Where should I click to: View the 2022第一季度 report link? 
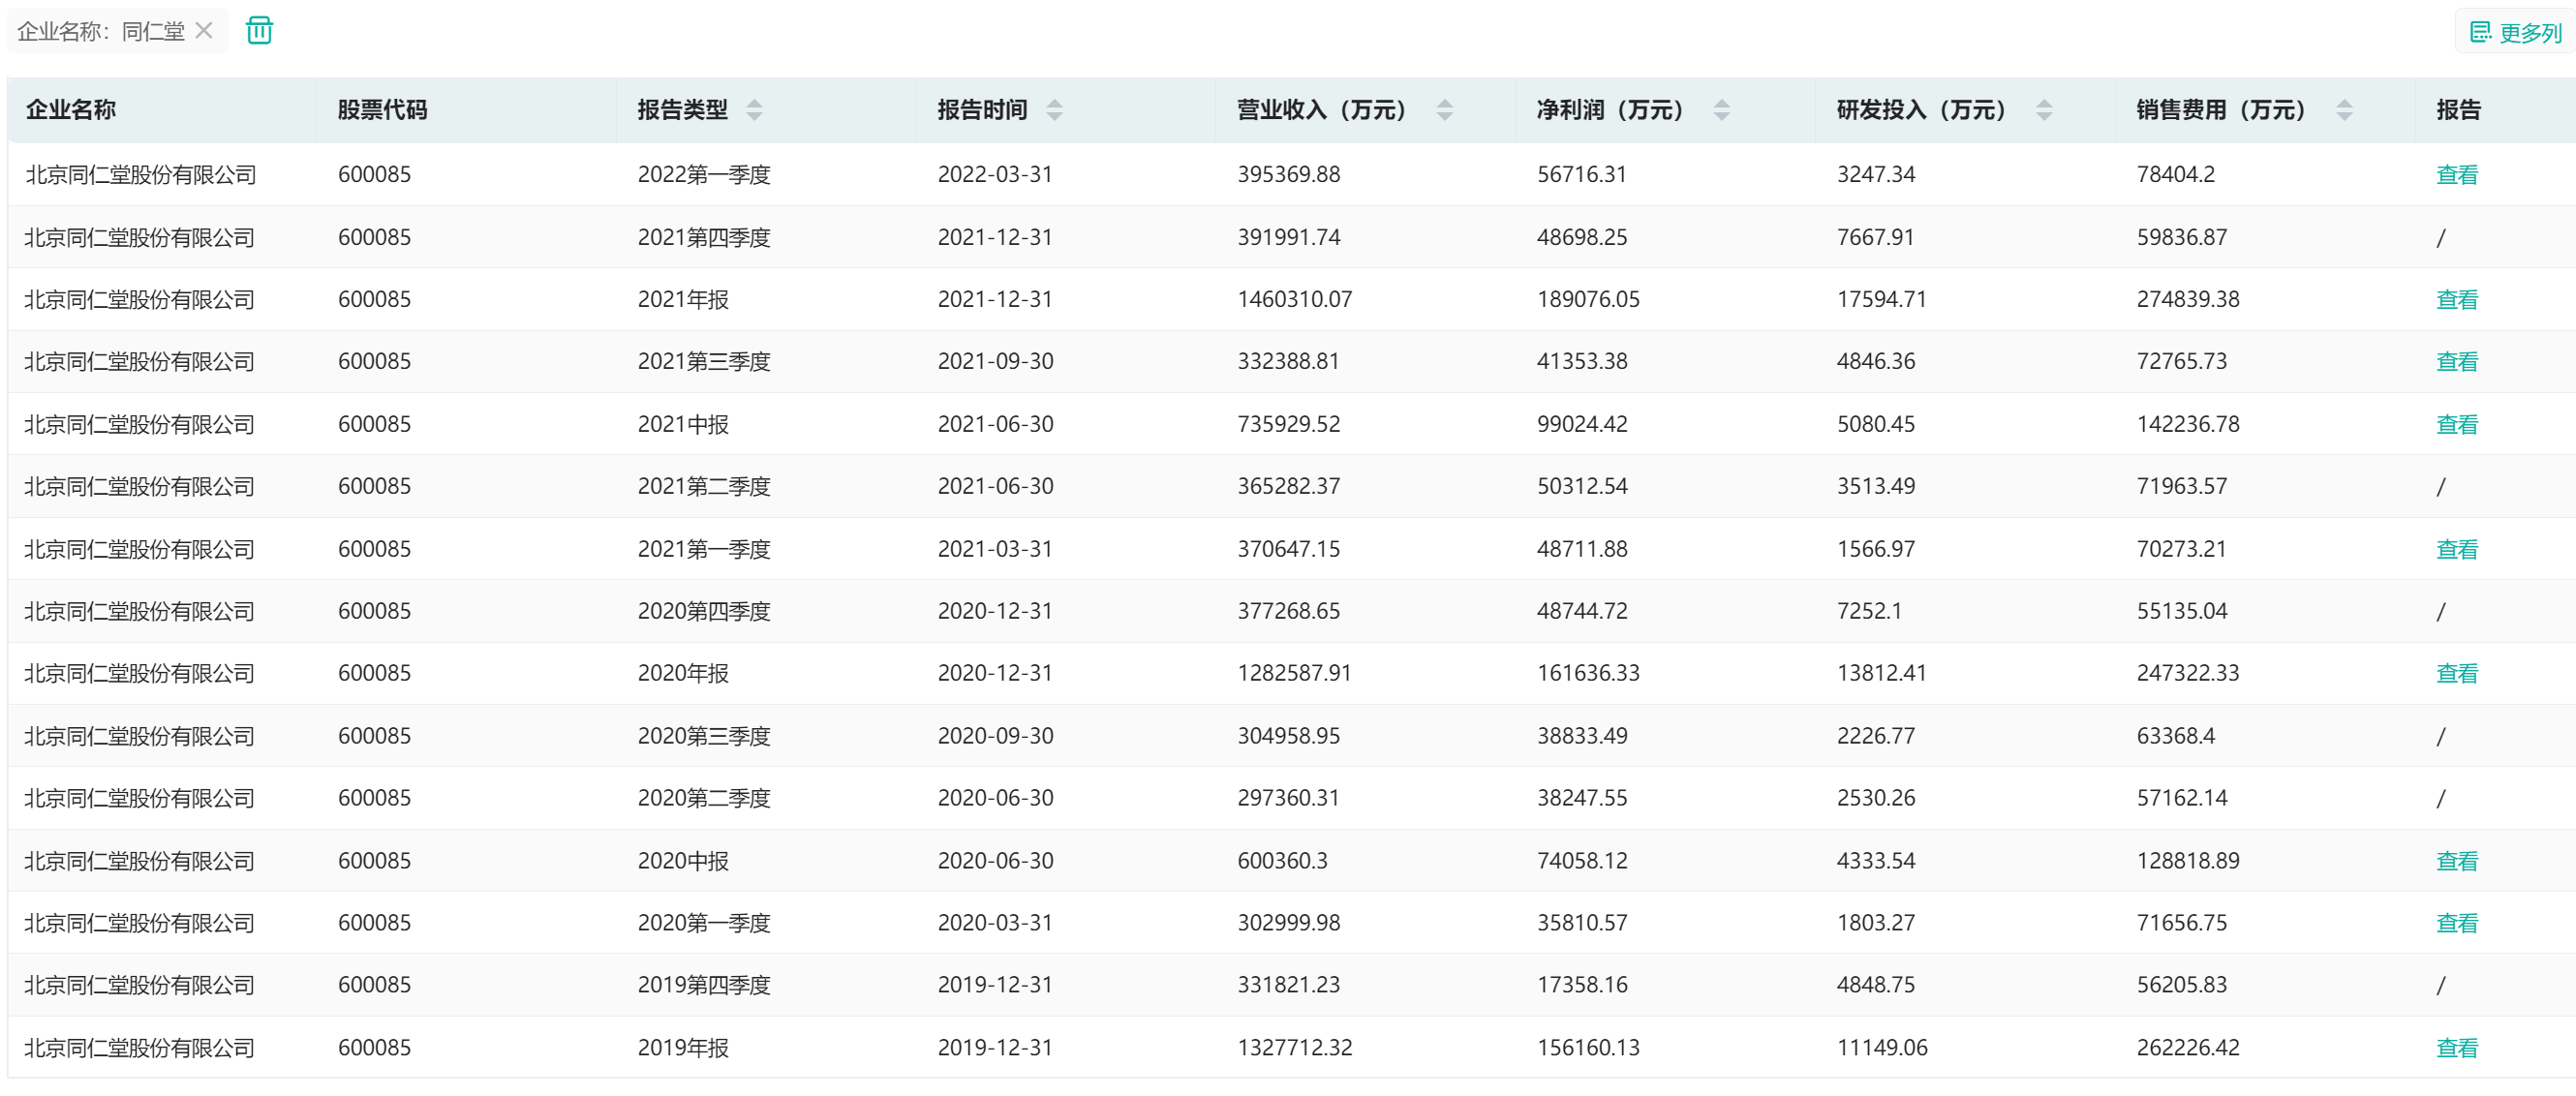click(x=2456, y=175)
